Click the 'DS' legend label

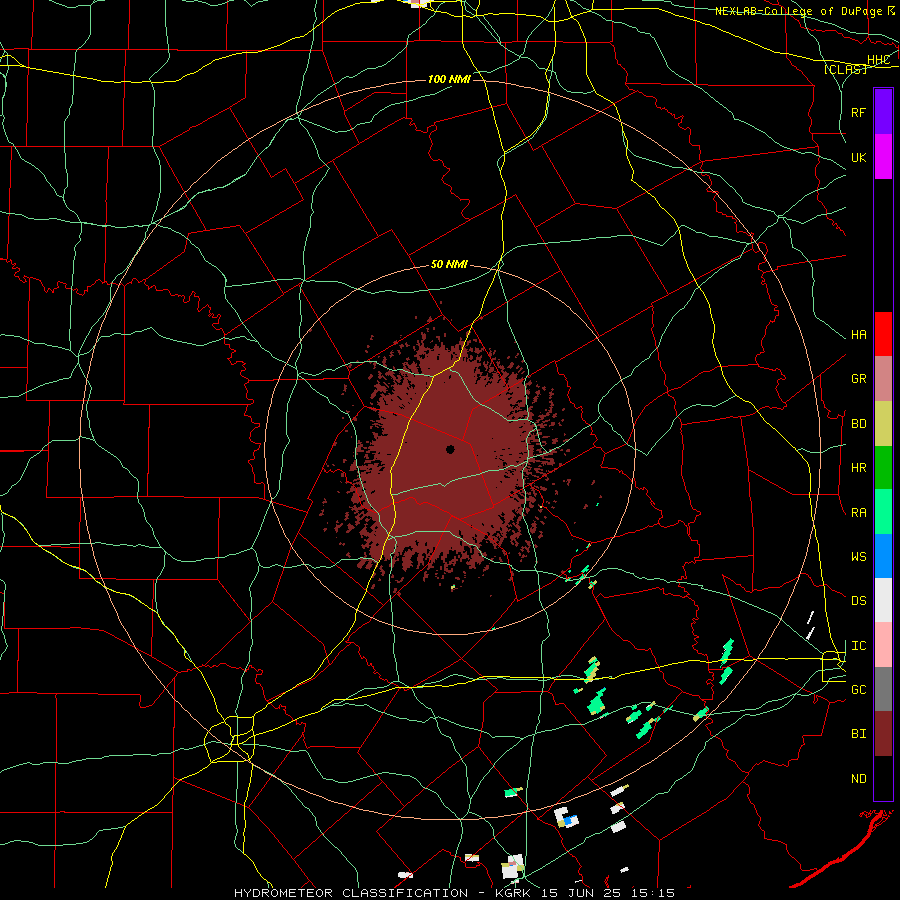pyautogui.click(x=859, y=601)
